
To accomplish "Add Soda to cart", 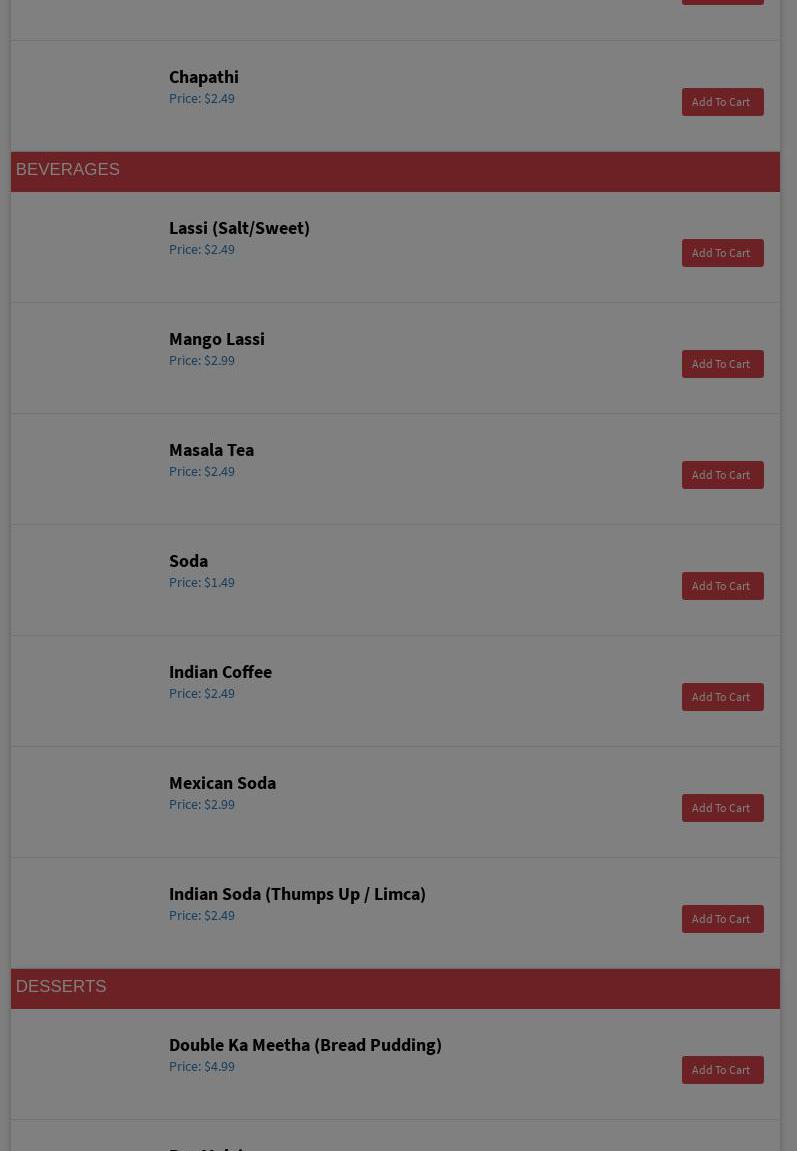I will tap(722, 586).
